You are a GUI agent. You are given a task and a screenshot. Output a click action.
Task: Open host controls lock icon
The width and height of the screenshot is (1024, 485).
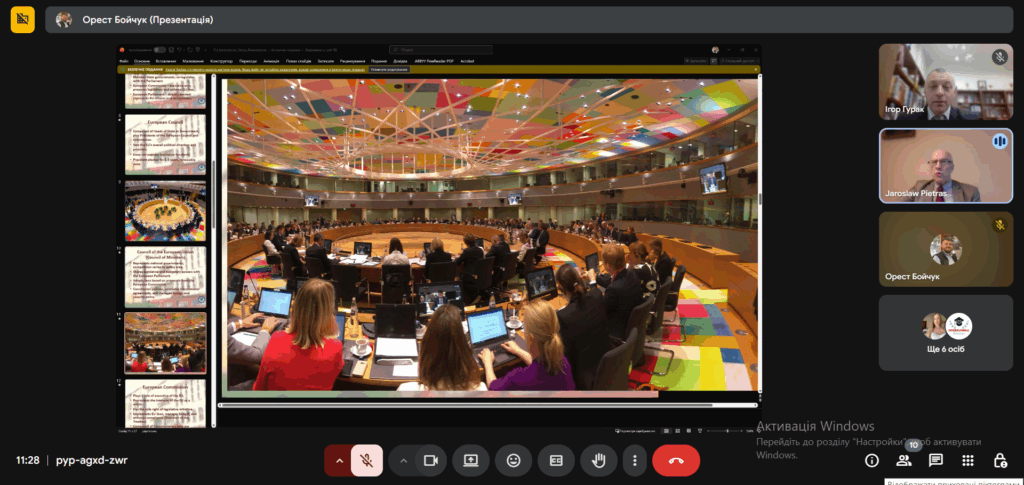point(1000,460)
